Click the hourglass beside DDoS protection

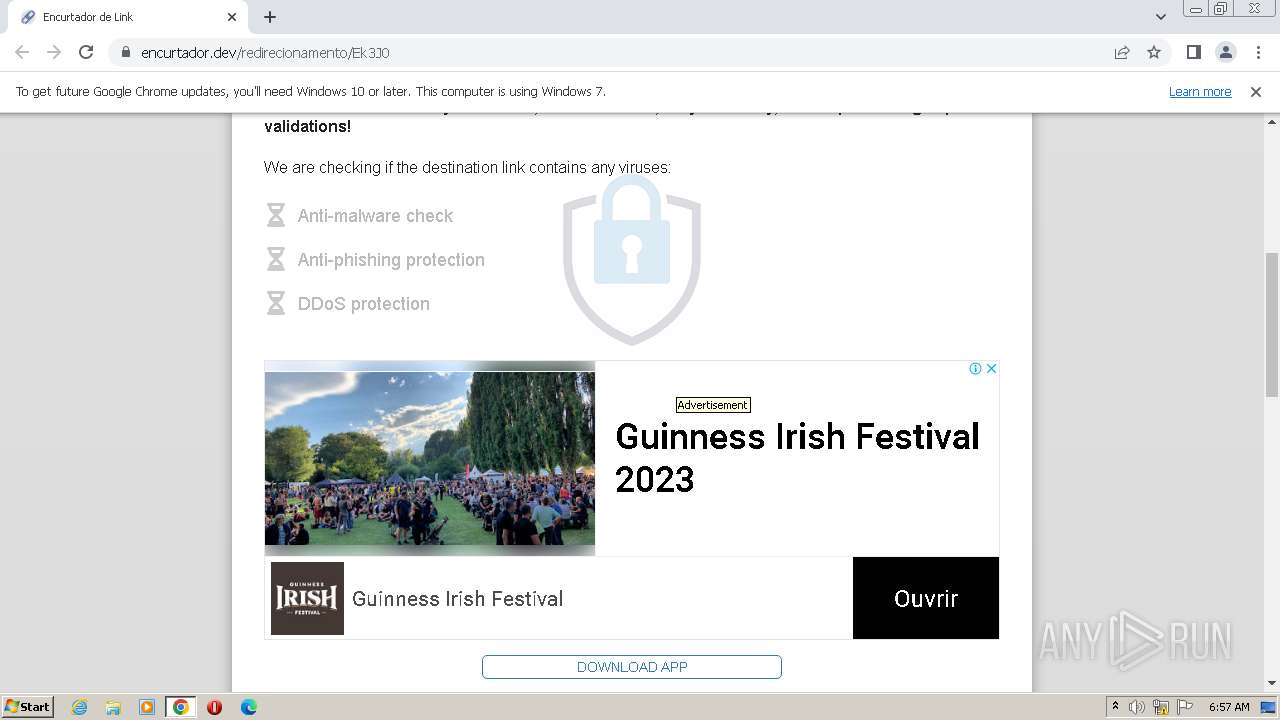(276, 303)
